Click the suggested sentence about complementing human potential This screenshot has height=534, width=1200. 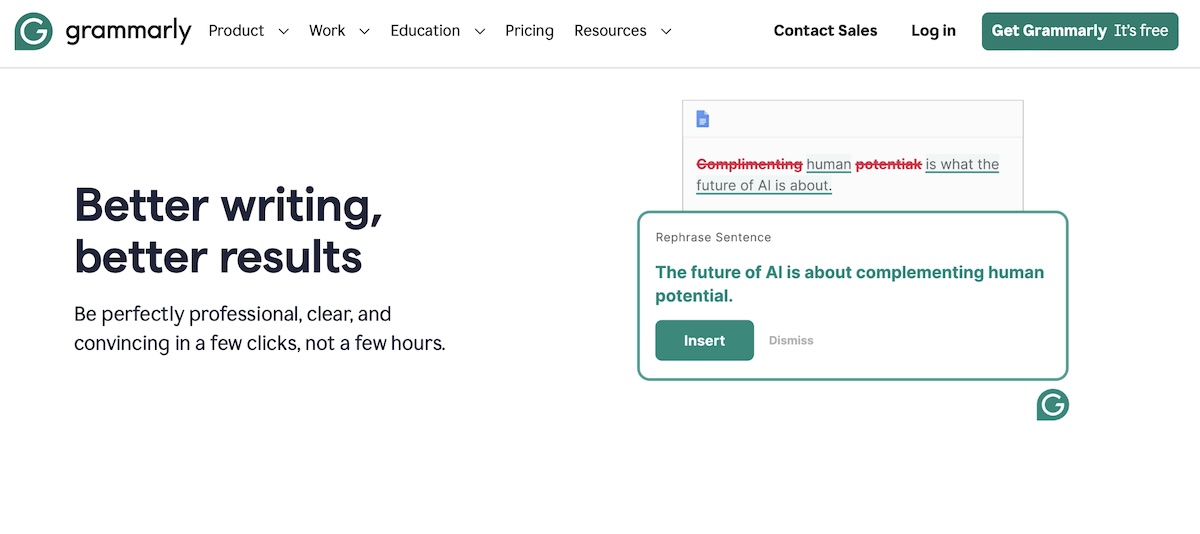point(849,284)
